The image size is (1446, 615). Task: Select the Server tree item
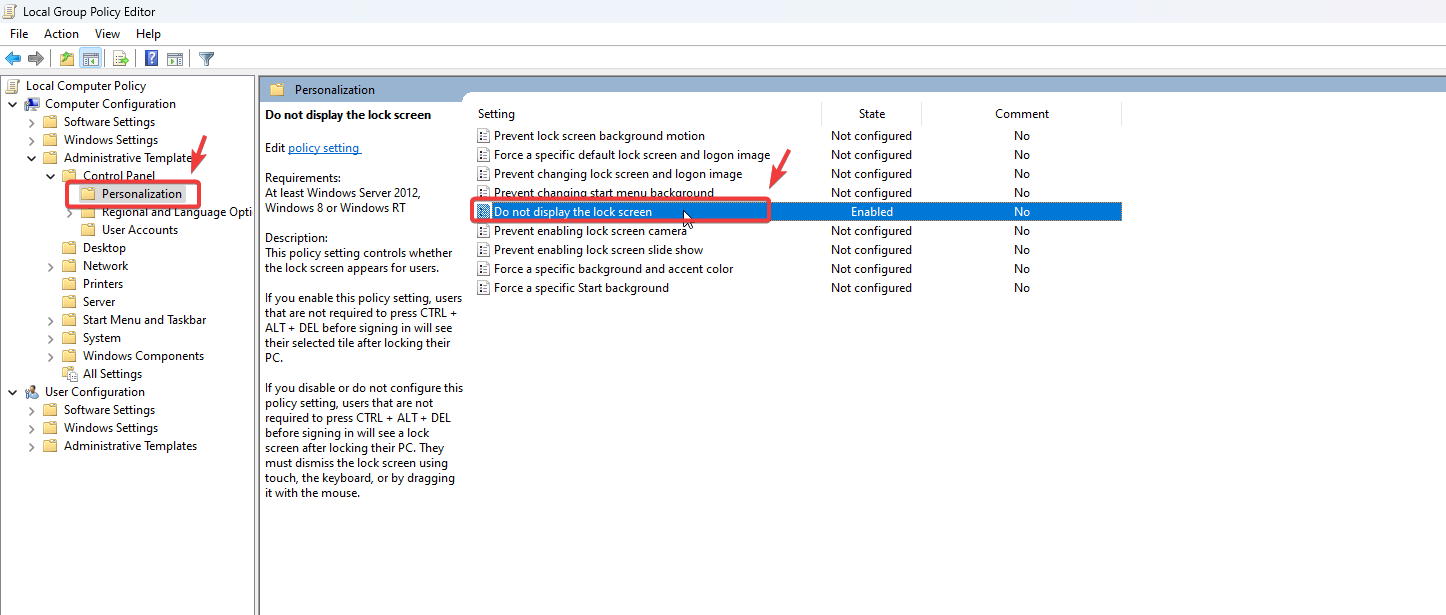click(x=99, y=302)
